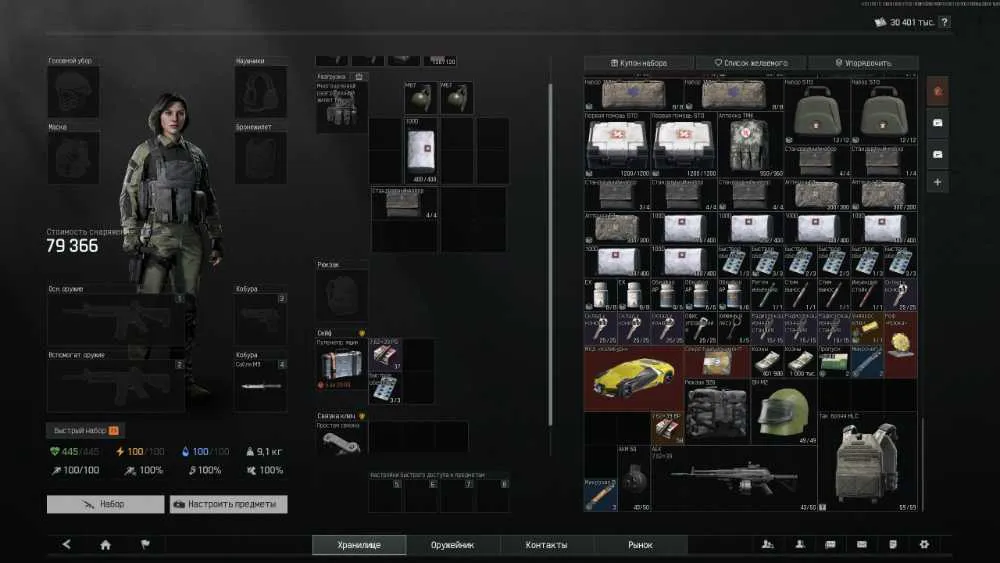Select the drum magazine item 40/50
Screen dimensions: 1000x563
(634, 478)
